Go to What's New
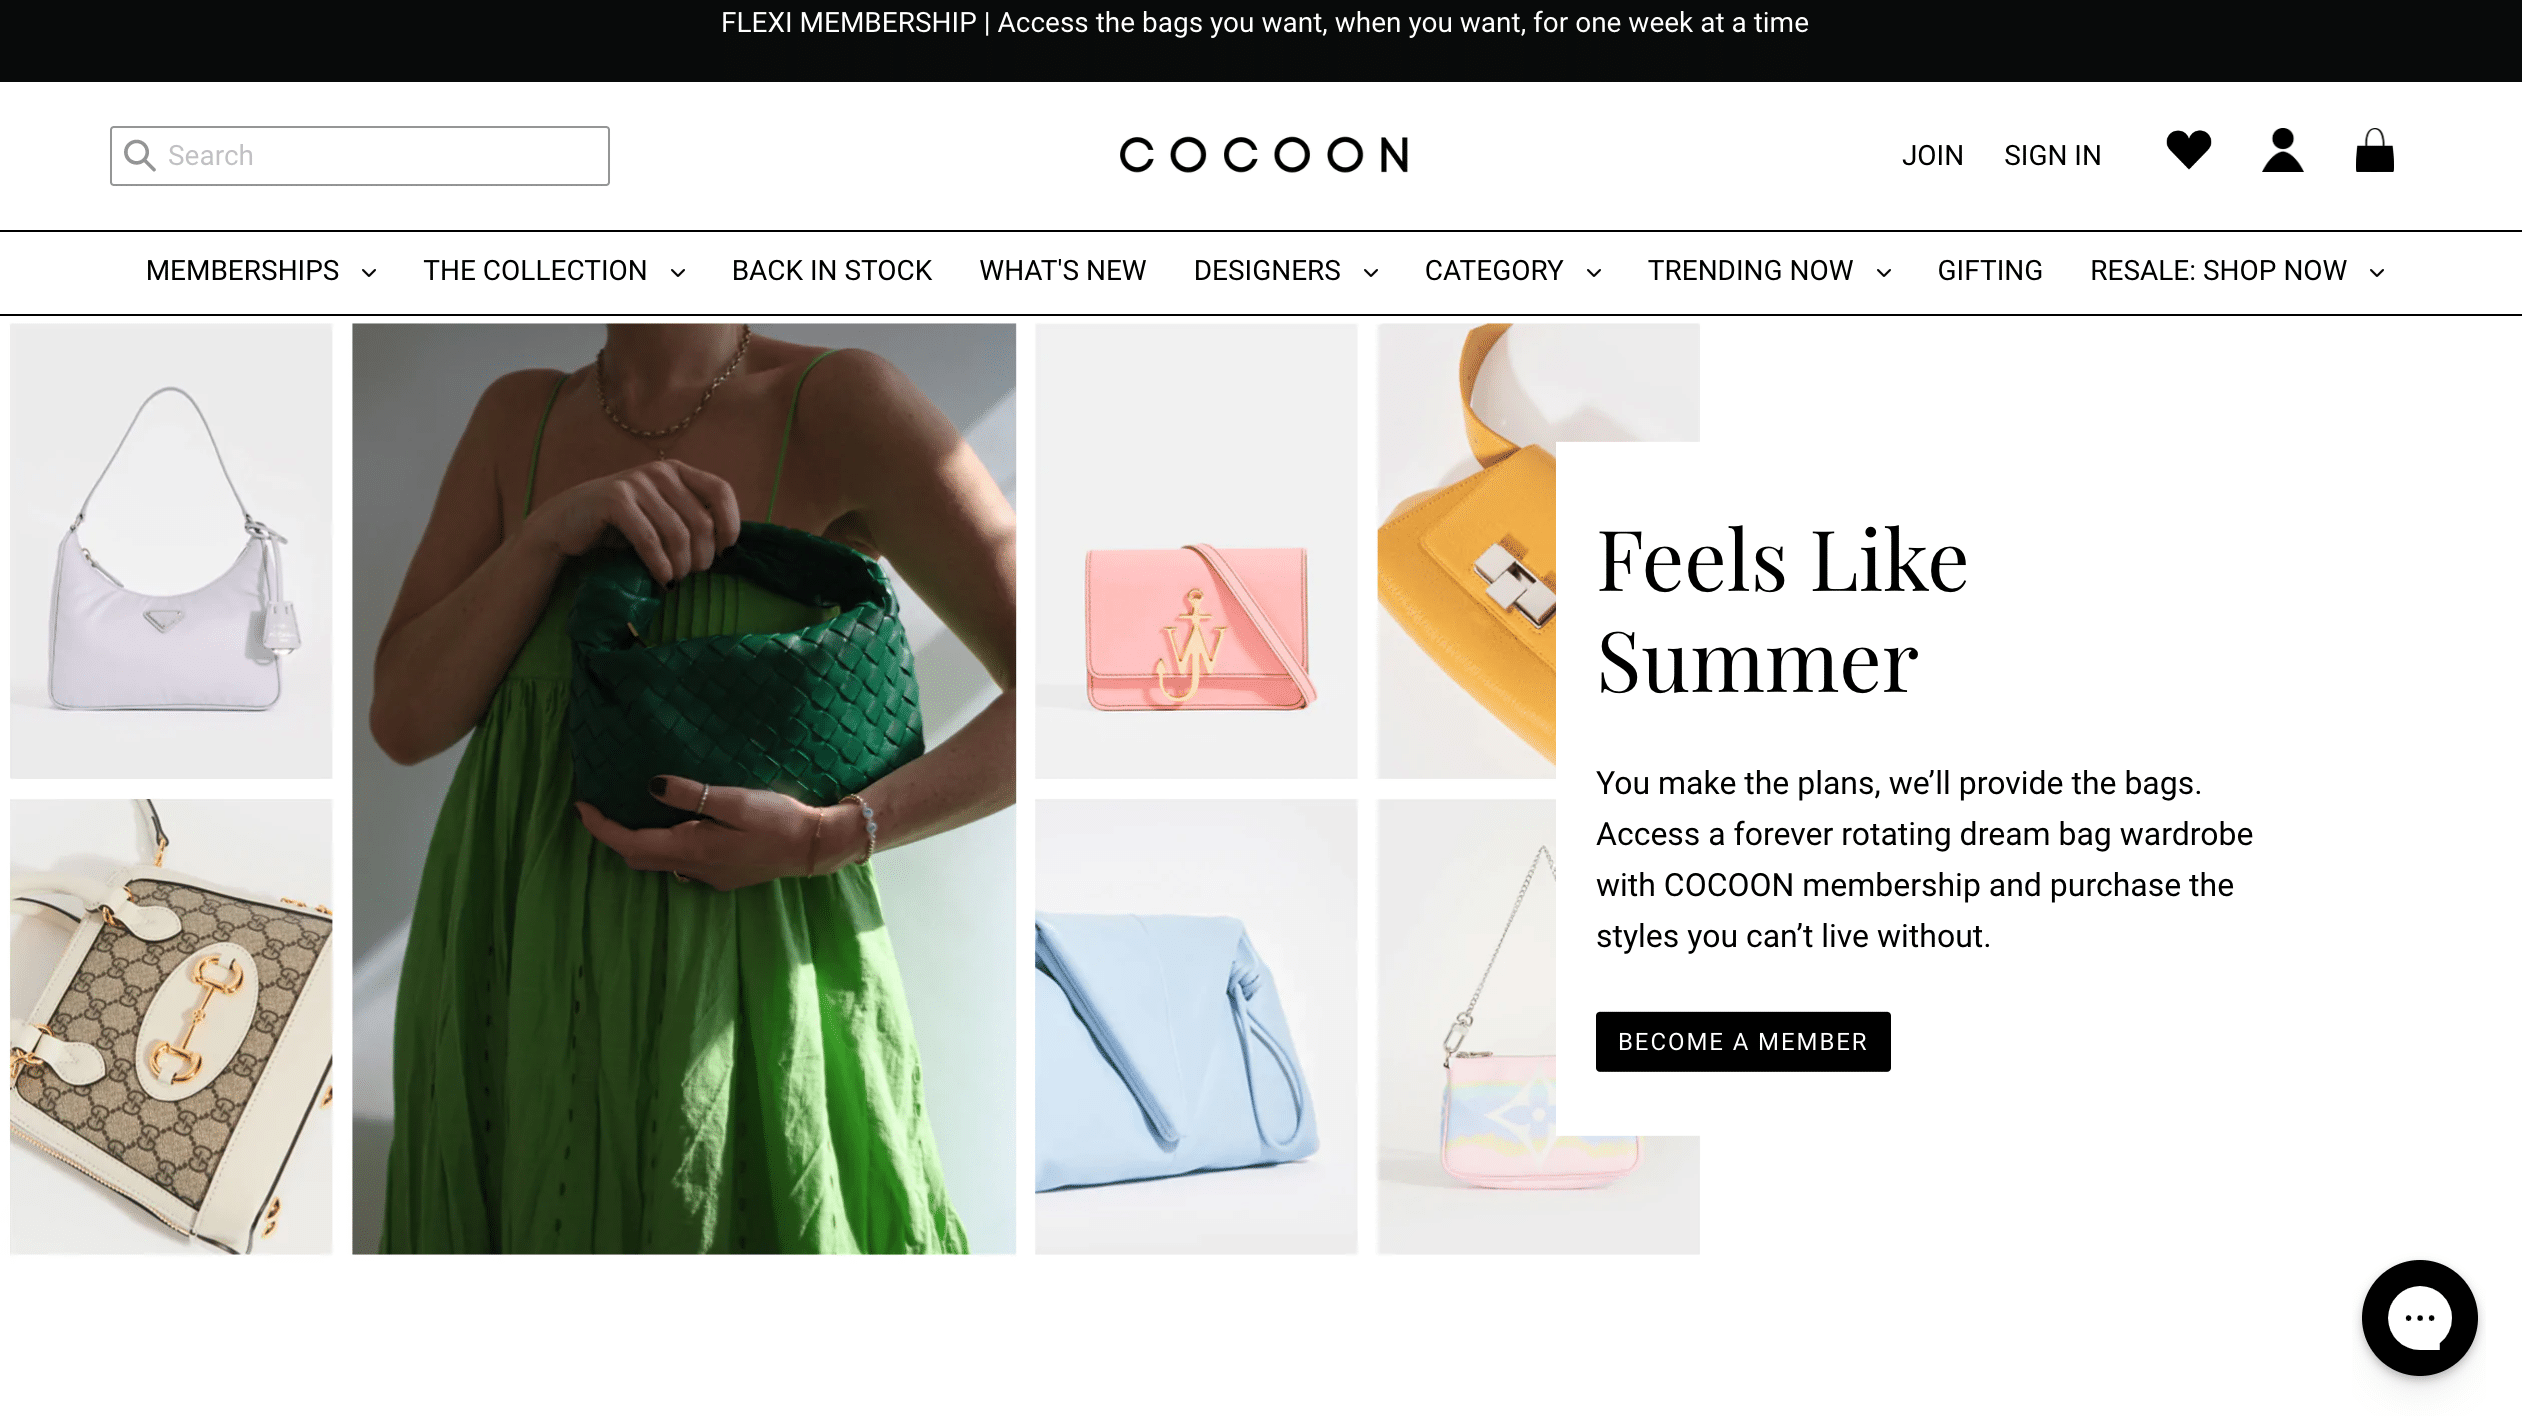2522x1418 pixels. [x=1062, y=271]
